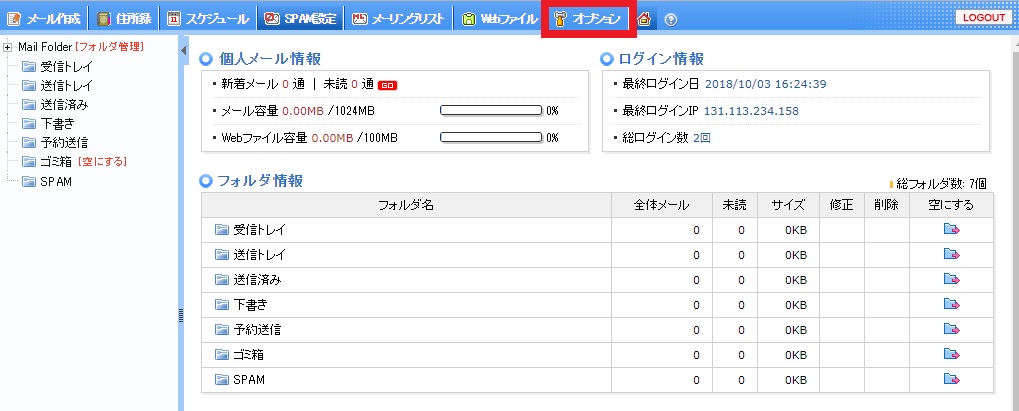Switch to the スケジュール tab
The image size is (1019, 411).
(x=208, y=18)
